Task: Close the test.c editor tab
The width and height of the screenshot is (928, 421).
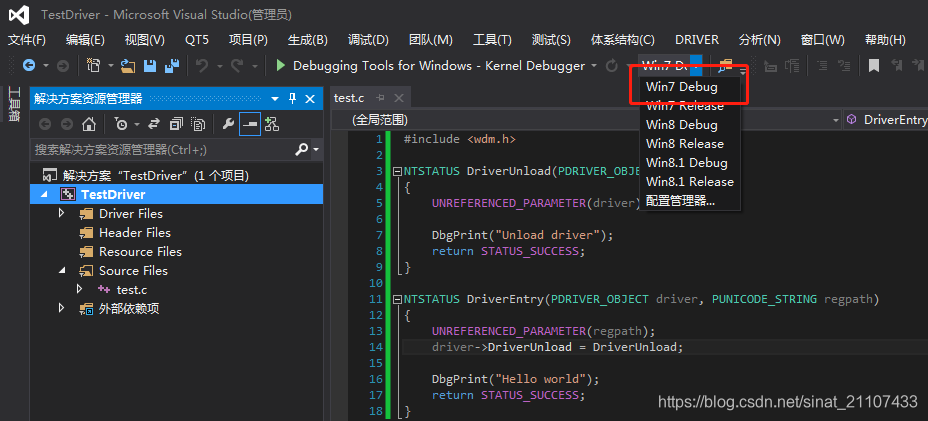Action: coord(399,98)
